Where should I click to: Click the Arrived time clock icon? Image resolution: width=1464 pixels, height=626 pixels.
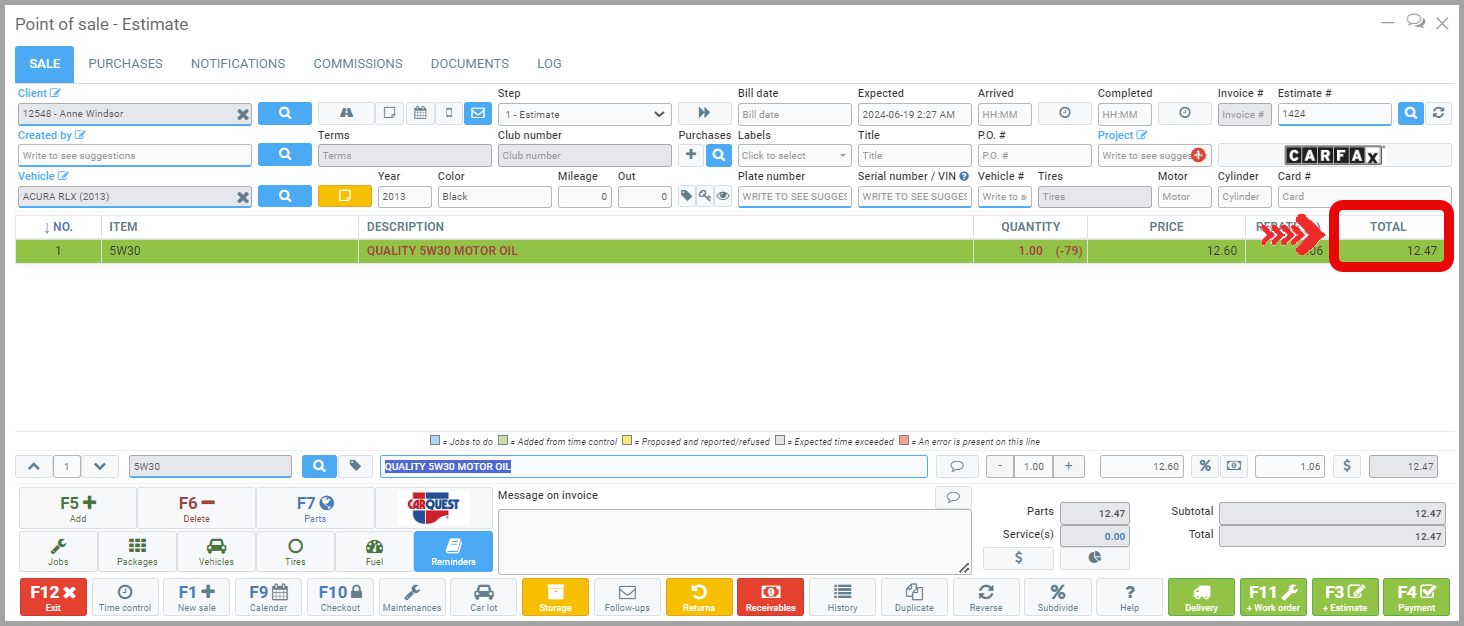pos(1064,114)
